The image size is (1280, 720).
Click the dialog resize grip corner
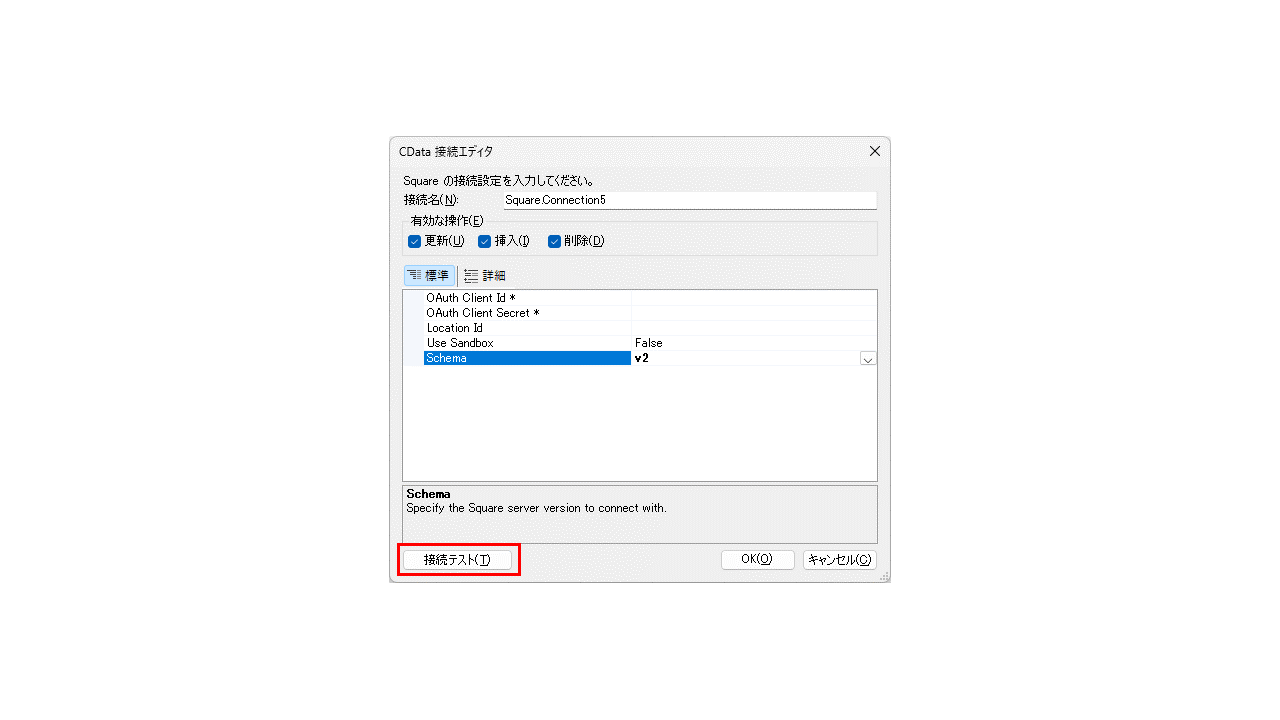tap(884, 576)
